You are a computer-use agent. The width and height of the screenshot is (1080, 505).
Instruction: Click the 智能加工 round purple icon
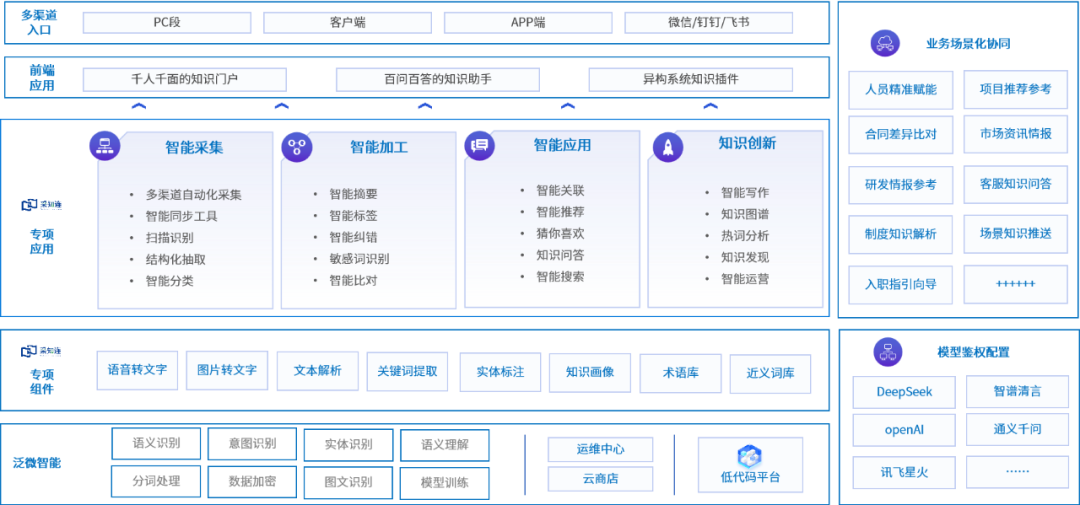(x=297, y=146)
